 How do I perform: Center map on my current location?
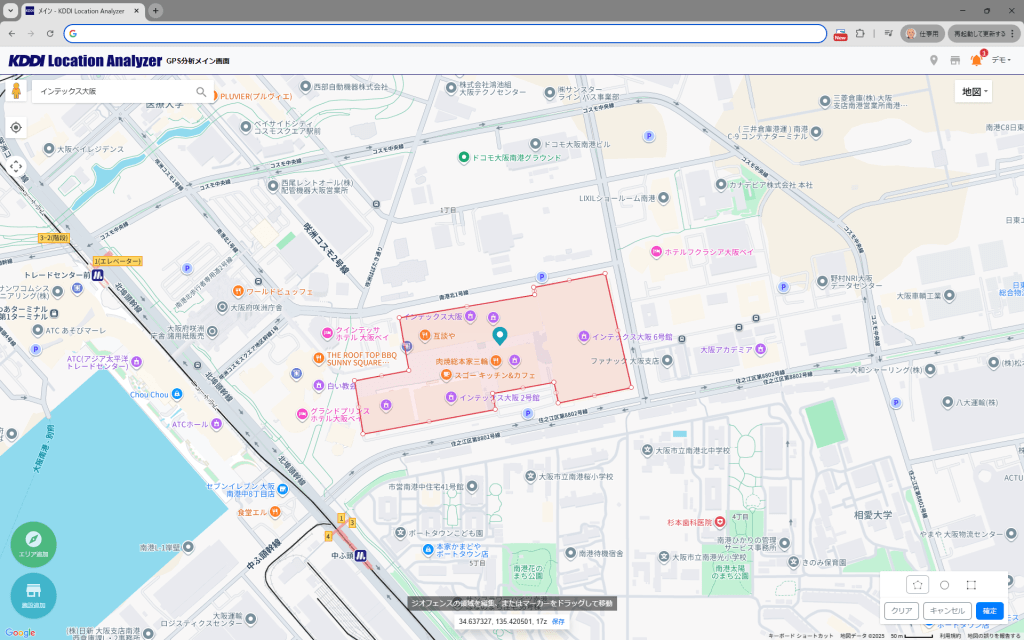pos(16,128)
